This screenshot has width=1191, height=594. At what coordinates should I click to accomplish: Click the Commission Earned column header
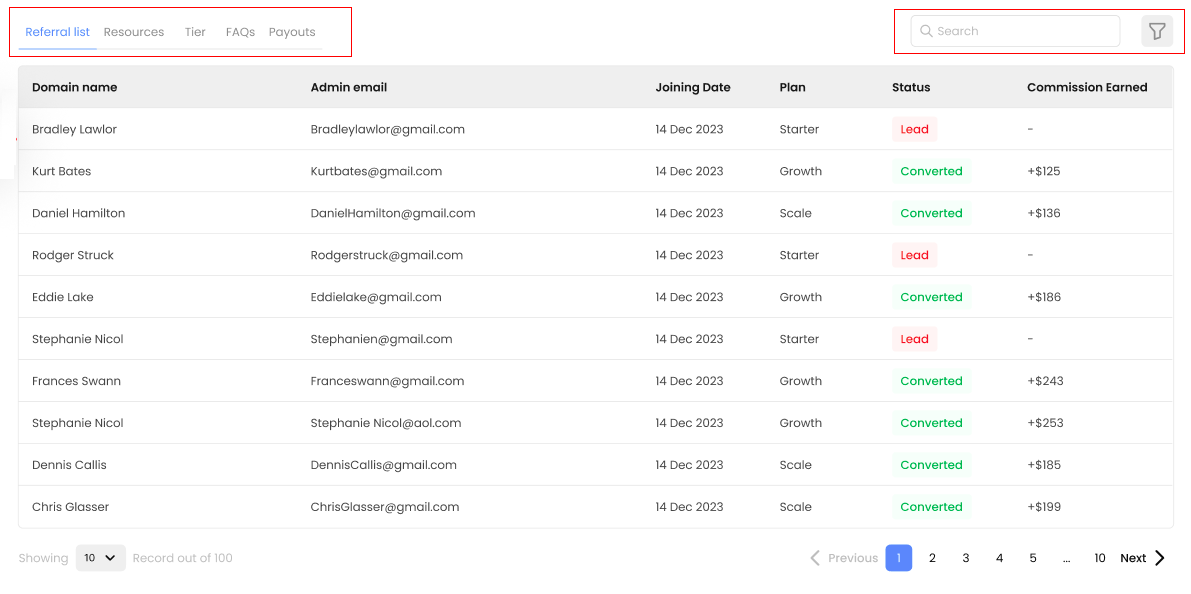pyautogui.click(x=1086, y=87)
